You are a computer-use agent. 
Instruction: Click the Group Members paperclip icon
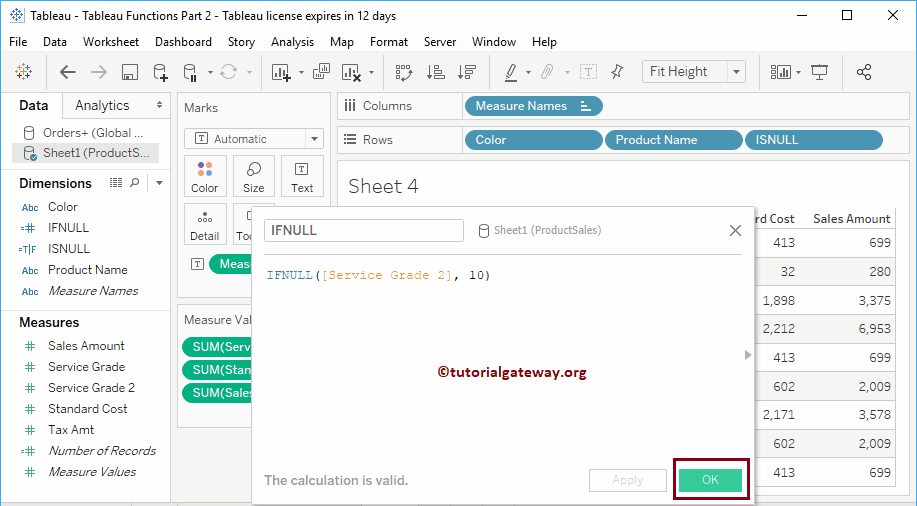[547, 72]
